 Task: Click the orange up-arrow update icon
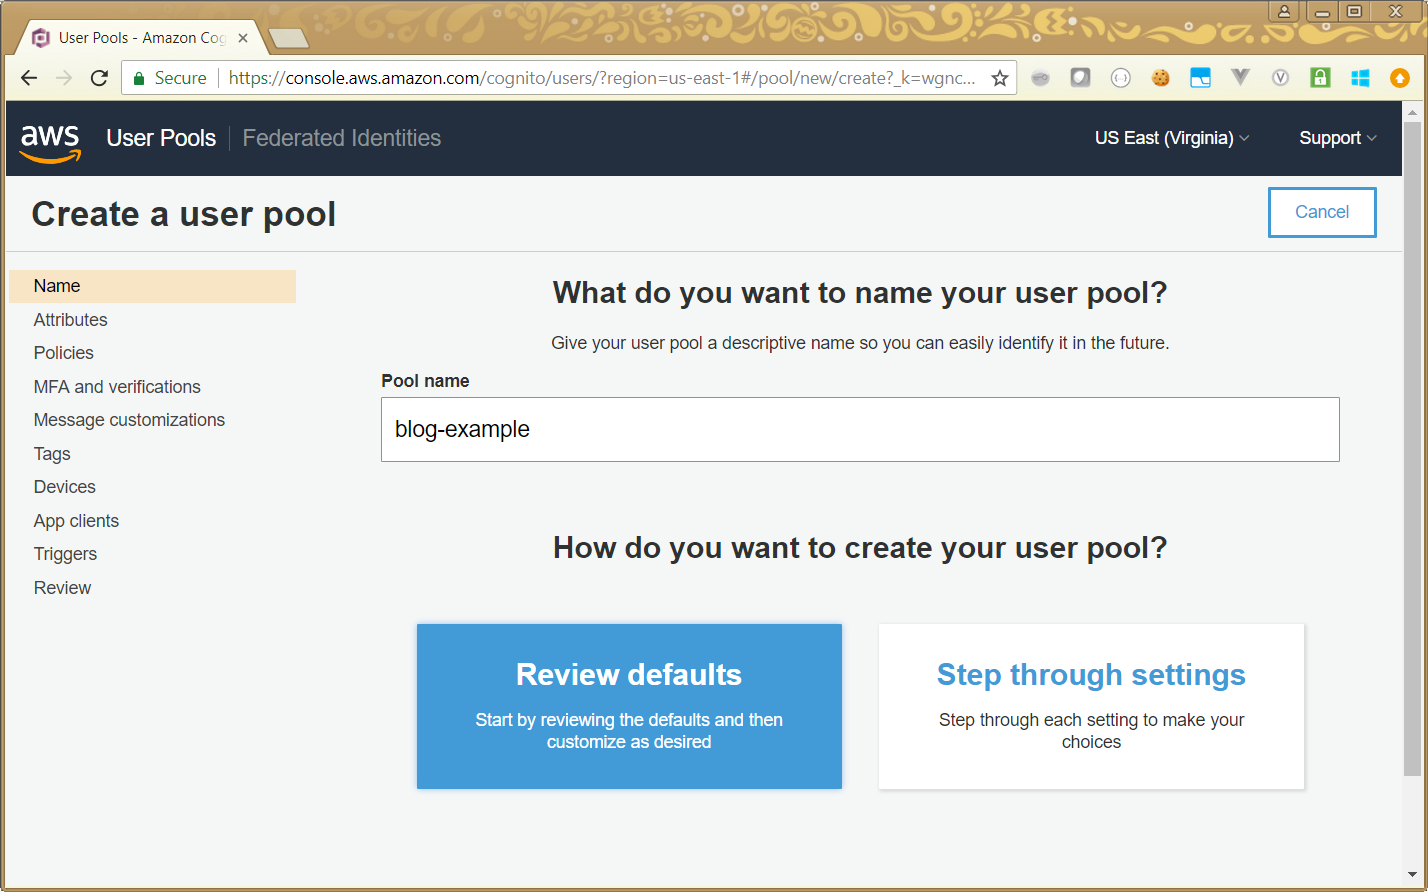click(1400, 78)
